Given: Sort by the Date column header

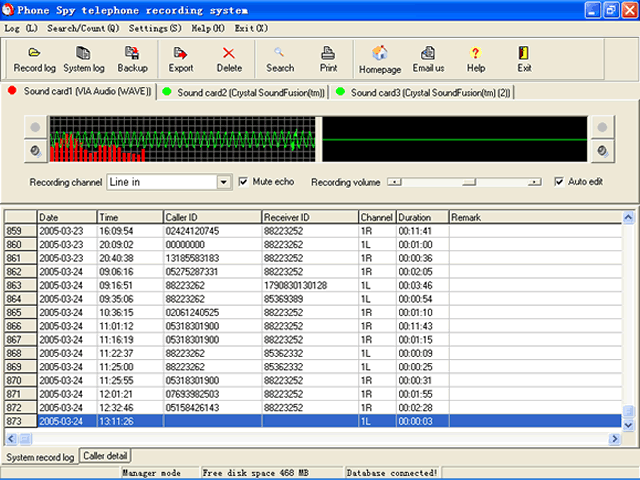Looking at the screenshot, I should 67,217.
